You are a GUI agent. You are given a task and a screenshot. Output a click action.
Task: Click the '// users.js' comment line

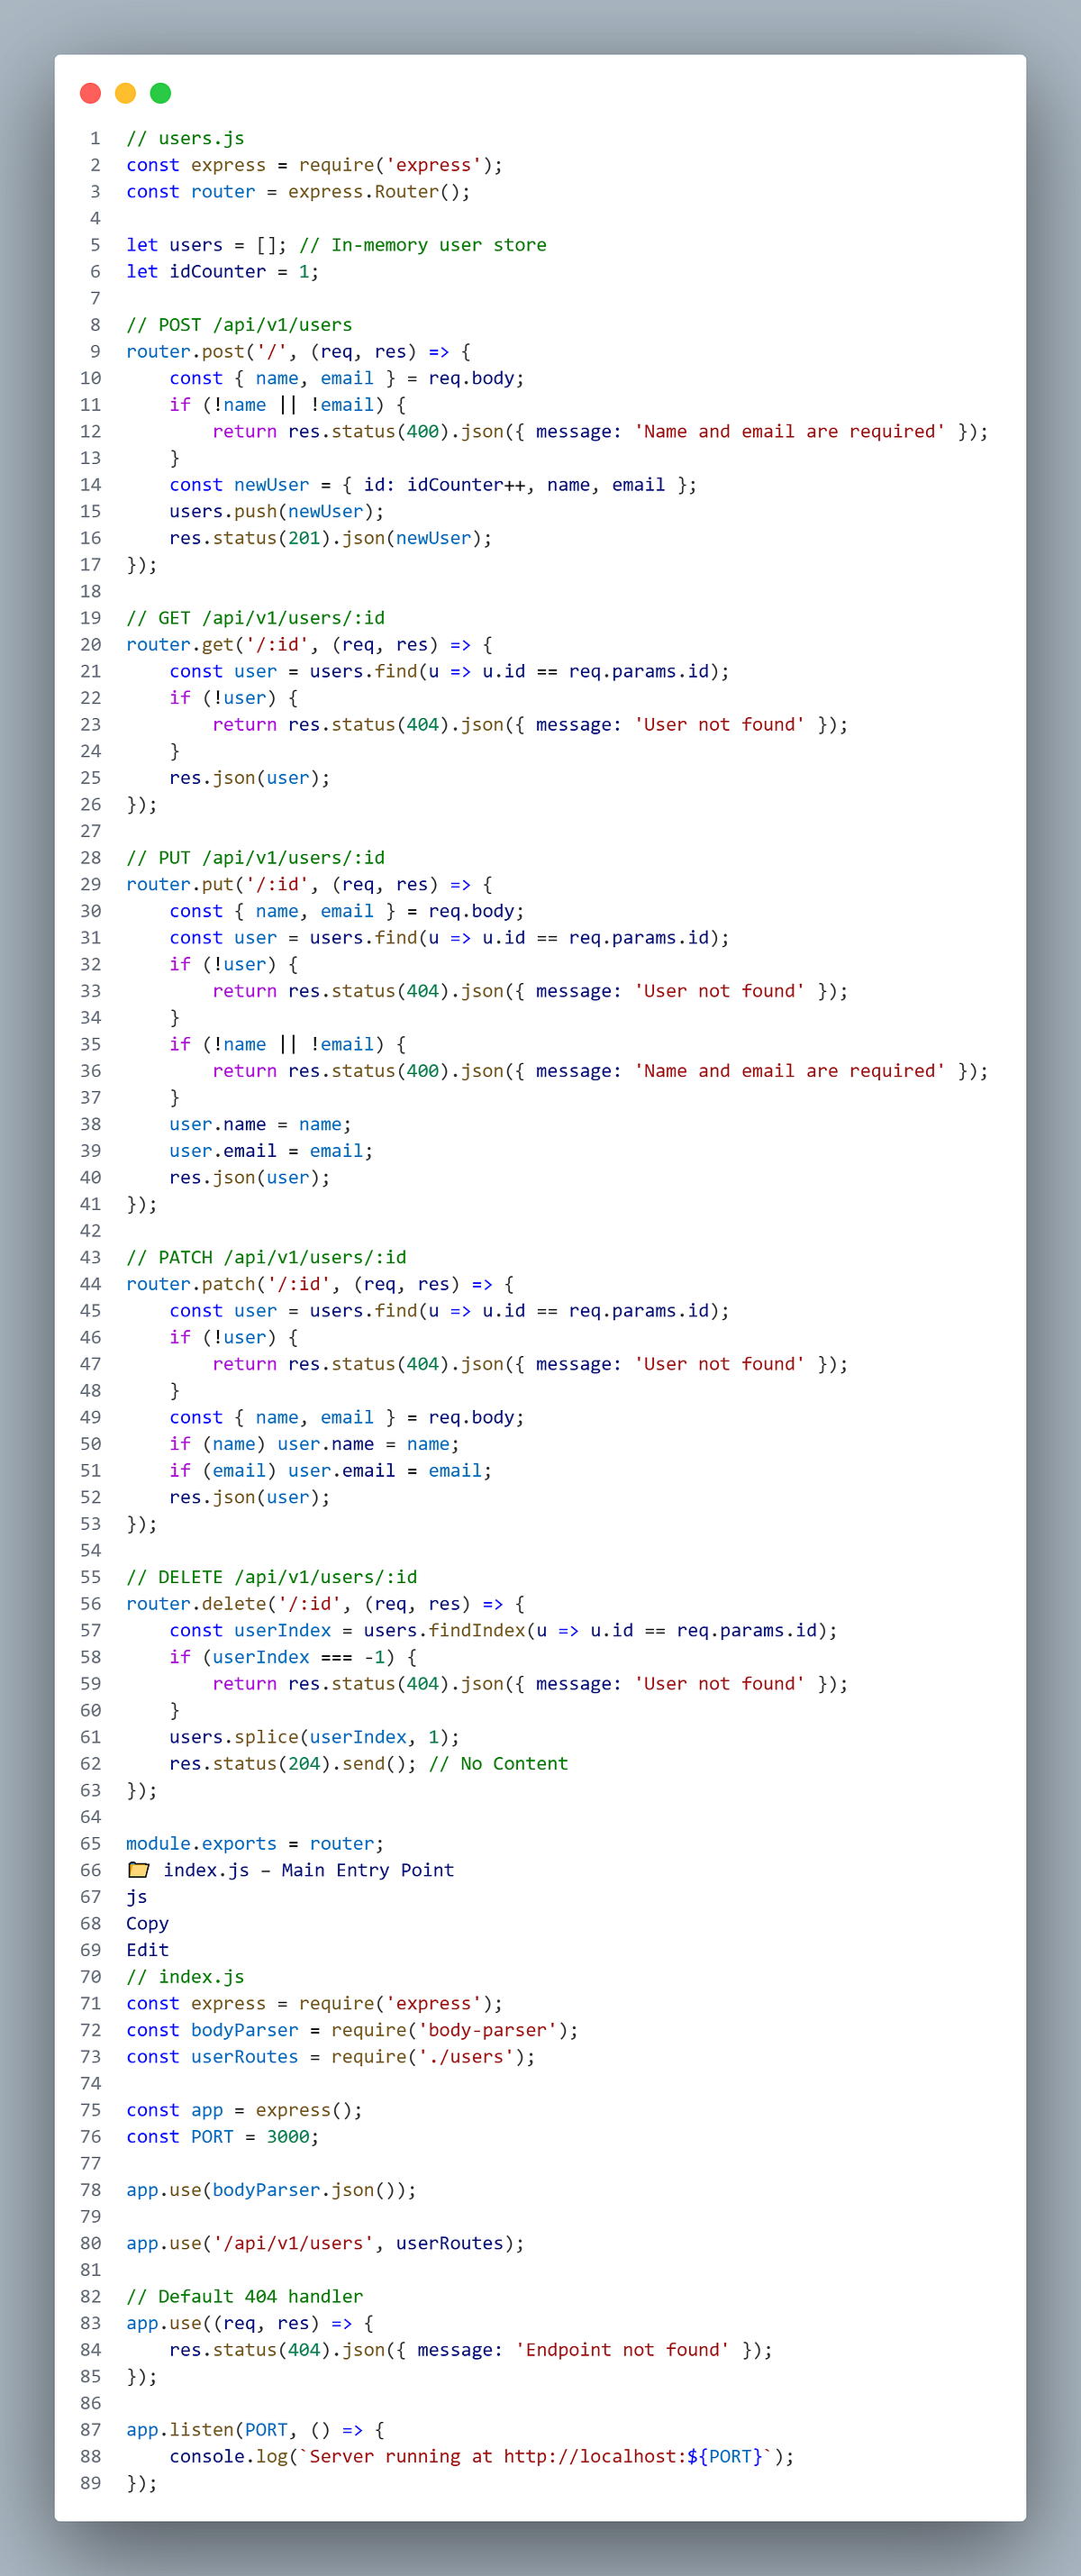pyautogui.click(x=185, y=138)
